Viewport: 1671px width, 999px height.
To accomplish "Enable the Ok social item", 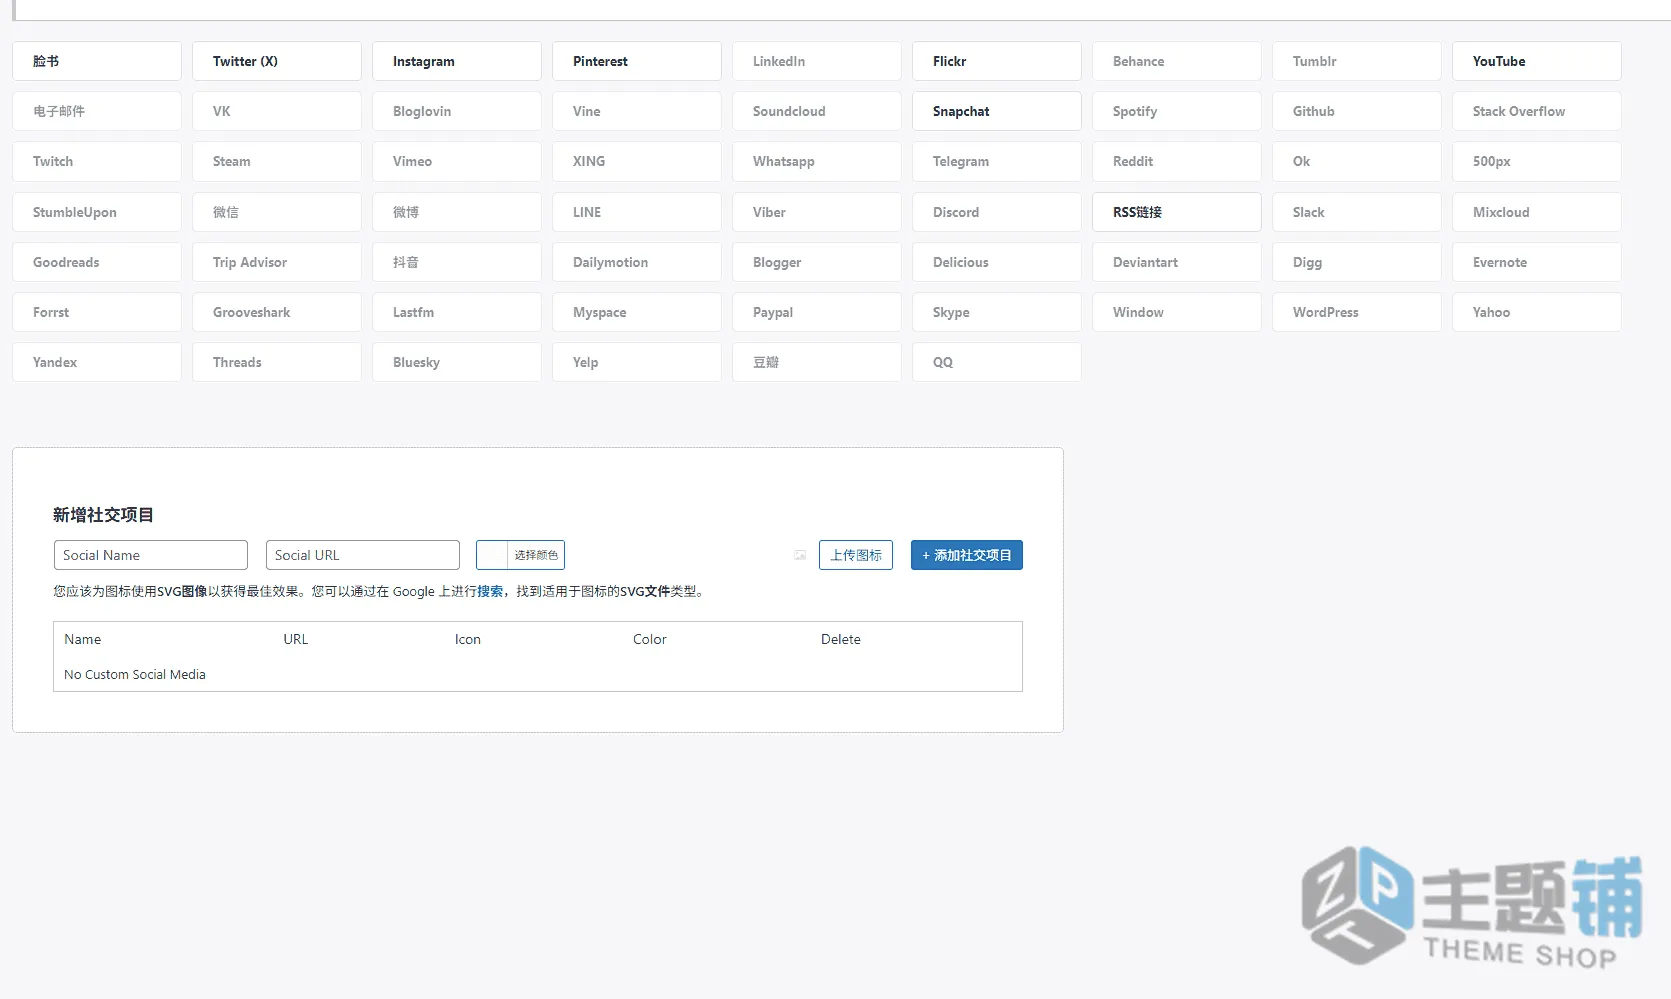I will (1357, 161).
